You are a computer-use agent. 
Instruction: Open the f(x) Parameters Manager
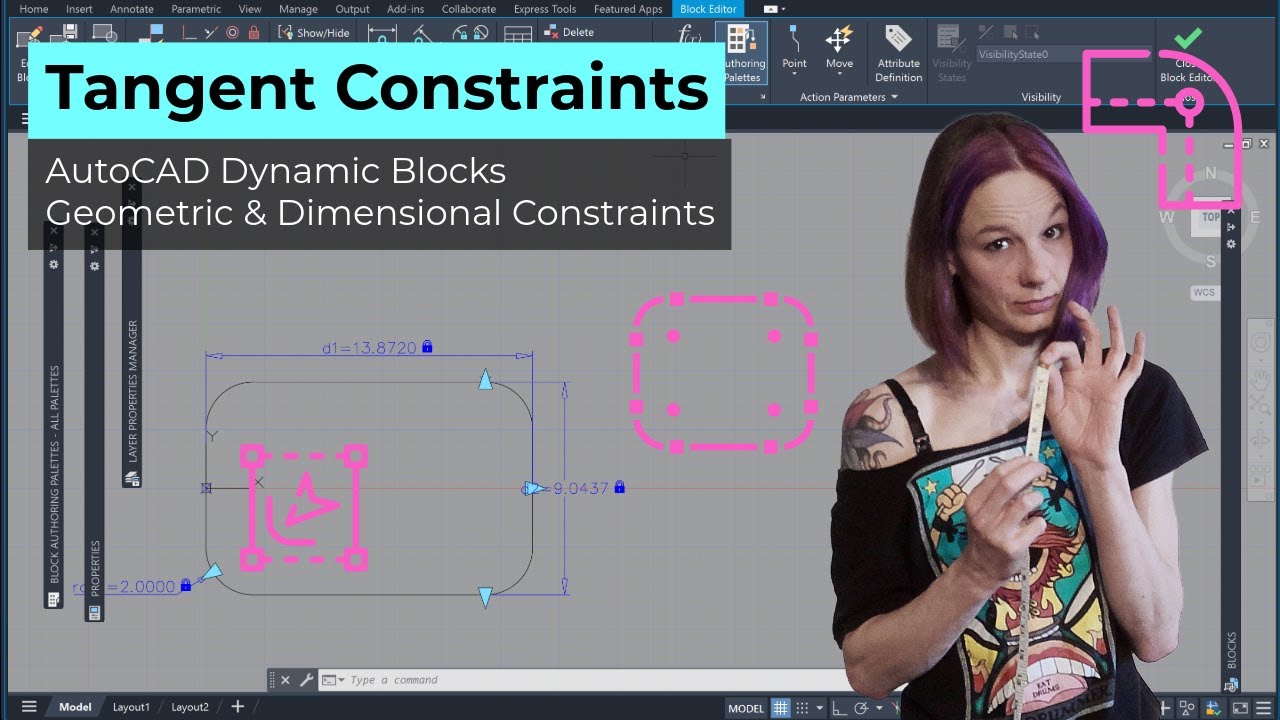(690, 35)
